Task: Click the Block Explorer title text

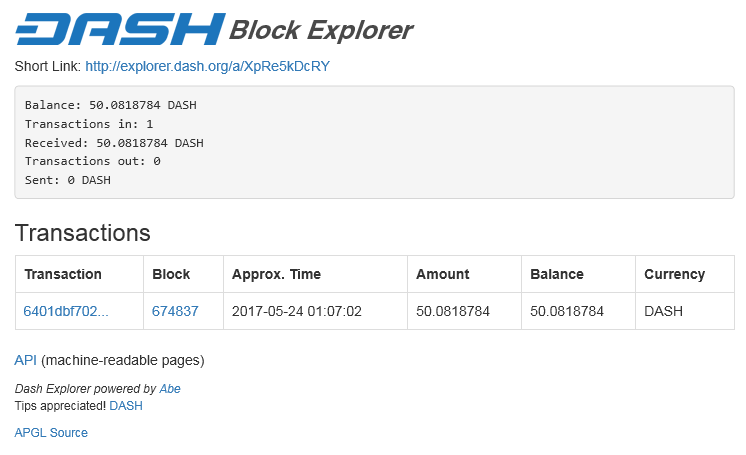Action: (x=321, y=30)
